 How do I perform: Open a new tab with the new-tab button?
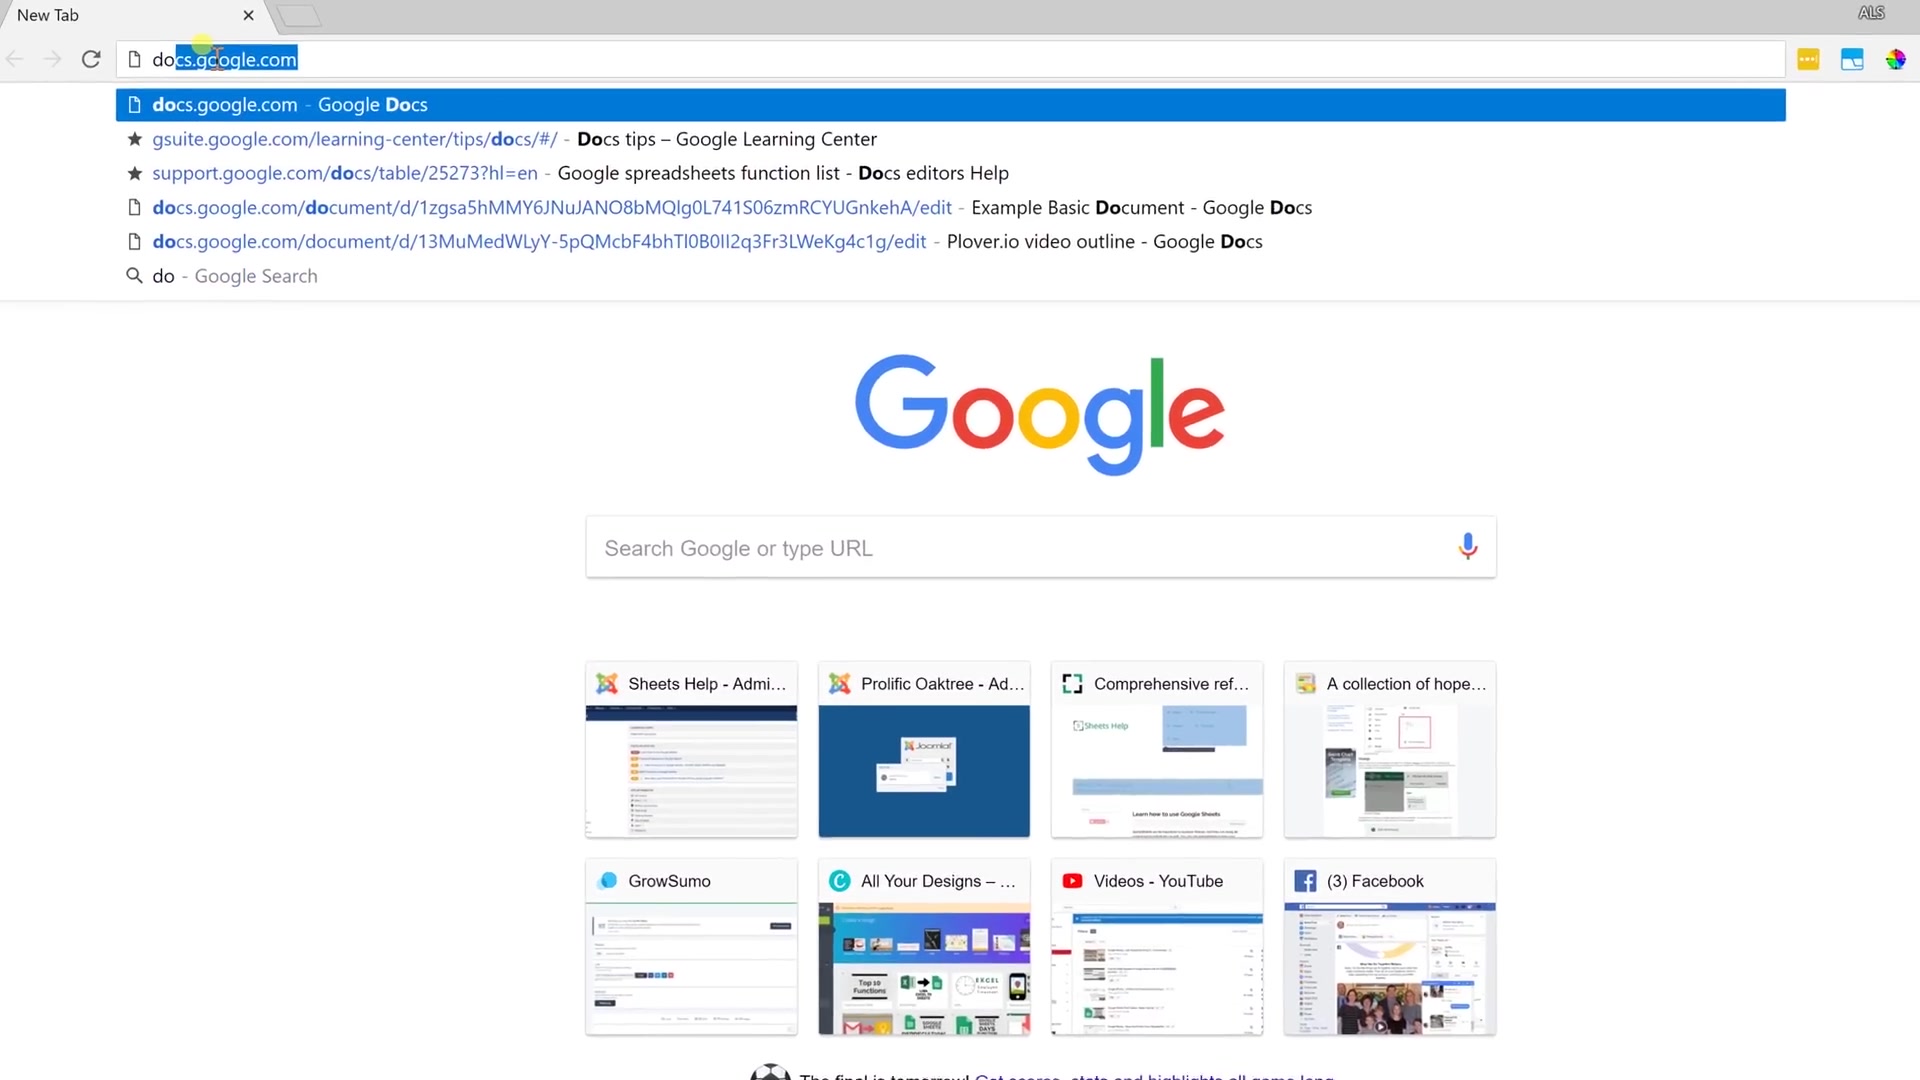coord(298,16)
